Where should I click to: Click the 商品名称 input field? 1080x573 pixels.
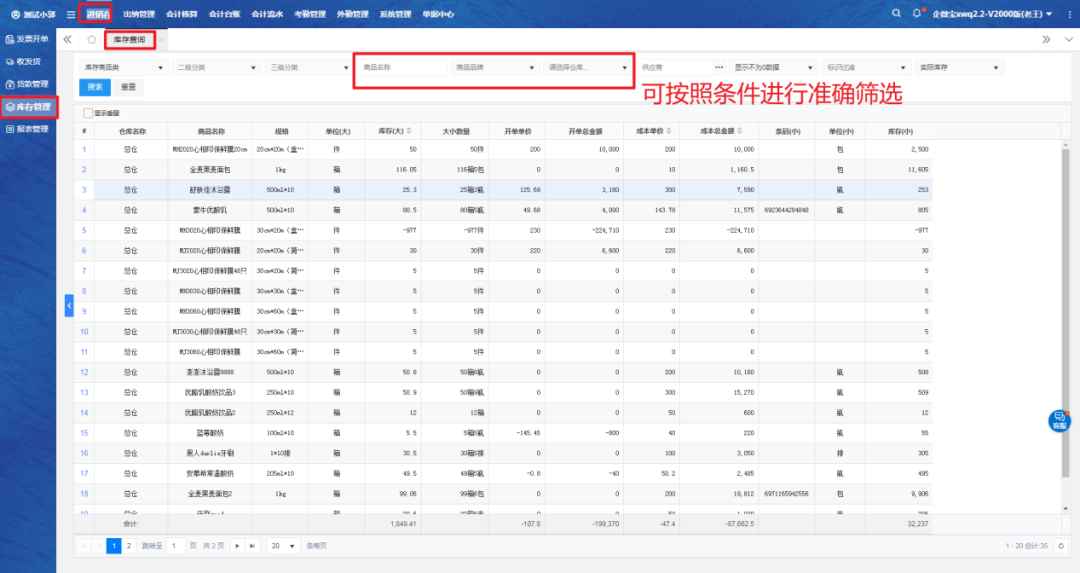pyautogui.click(x=402, y=68)
